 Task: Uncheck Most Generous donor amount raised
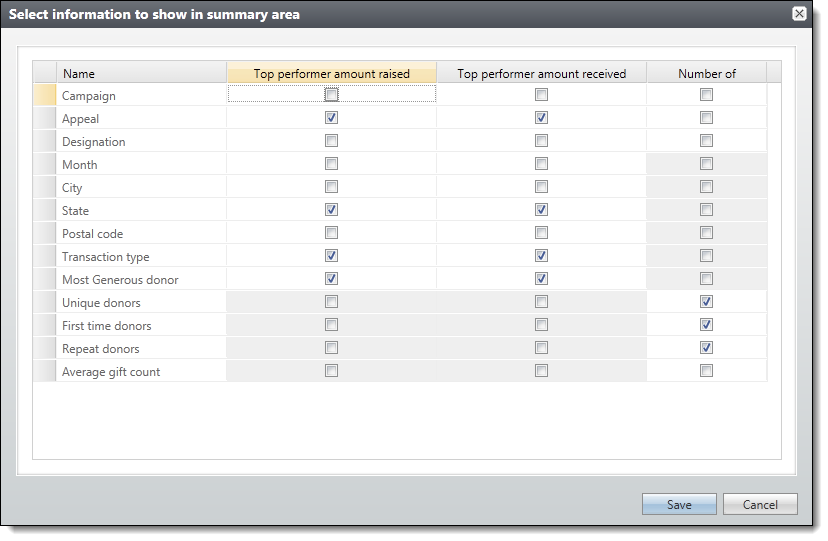[x=331, y=279]
